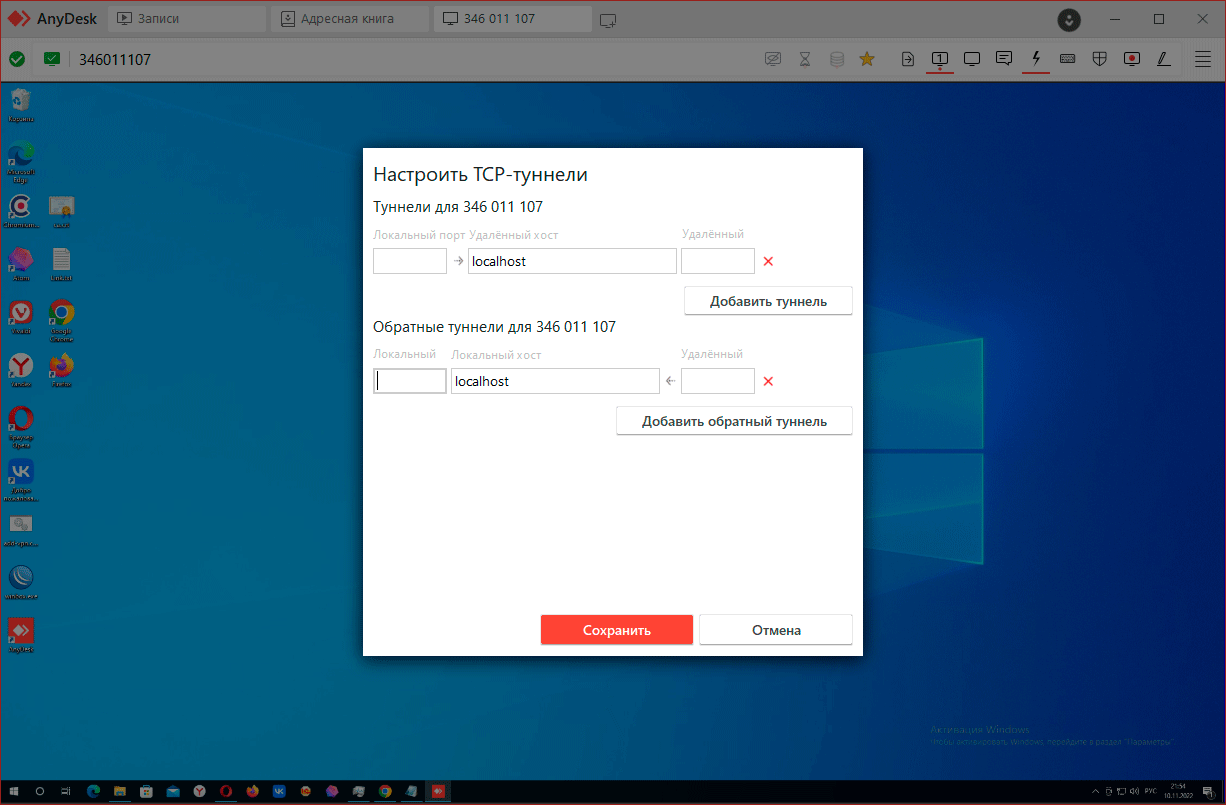
Task: Open the display settings monitor icon
Action: [972, 59]
